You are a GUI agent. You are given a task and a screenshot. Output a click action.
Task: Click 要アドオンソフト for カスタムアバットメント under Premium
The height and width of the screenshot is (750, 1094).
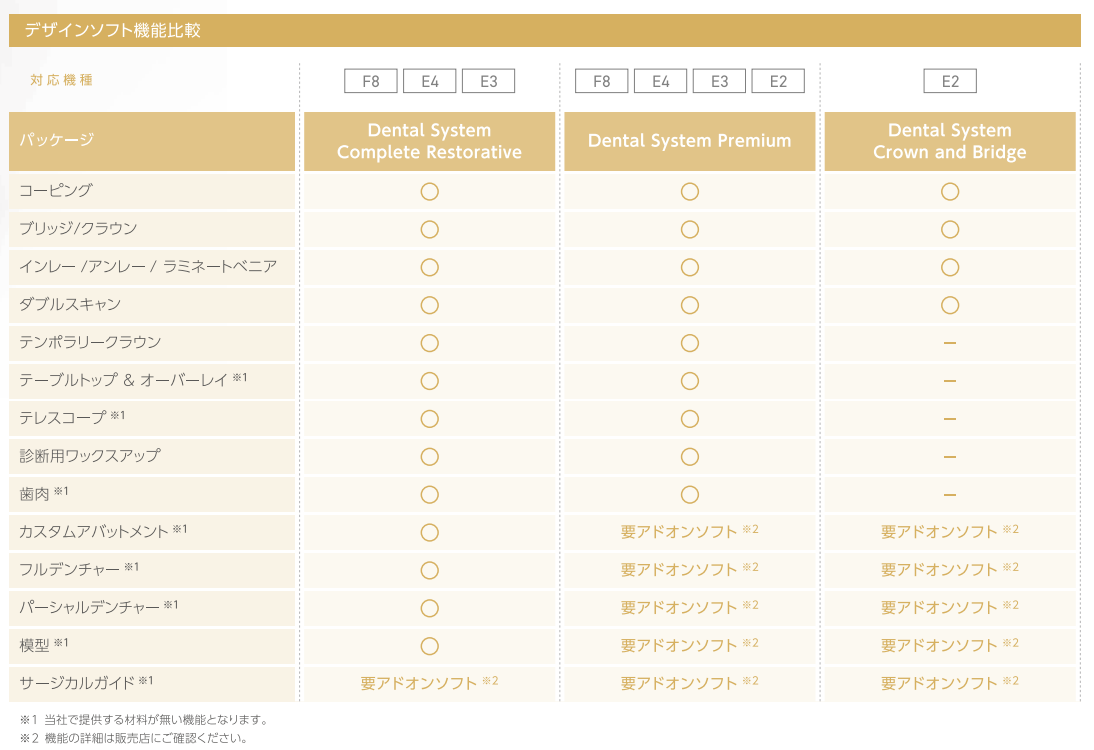[680, 532]
